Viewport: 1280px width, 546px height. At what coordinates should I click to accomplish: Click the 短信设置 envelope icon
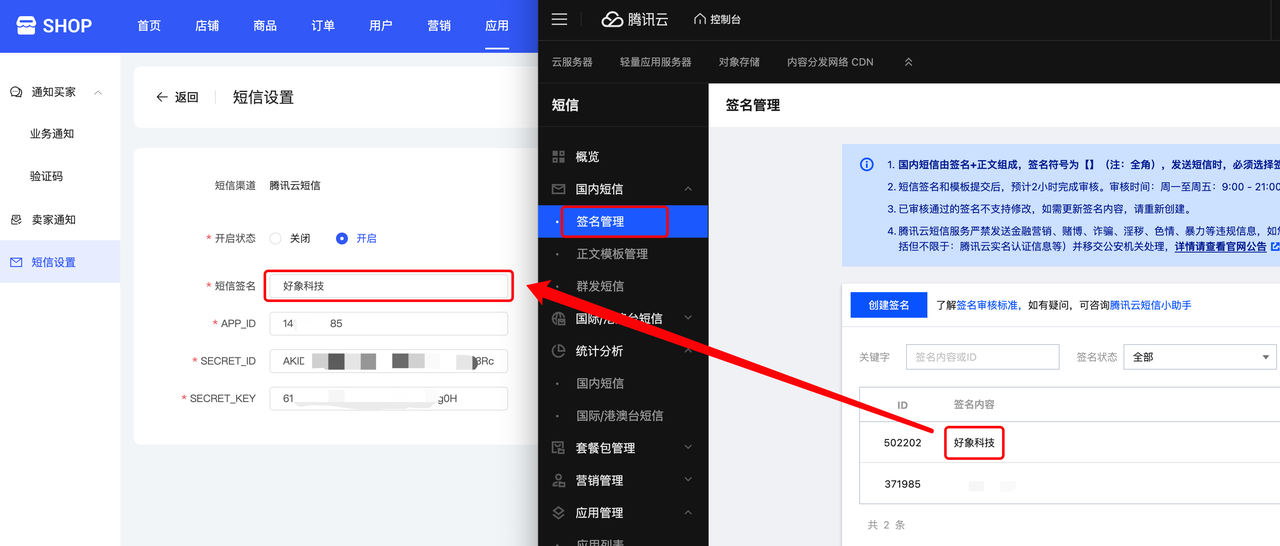click(16, 262)
